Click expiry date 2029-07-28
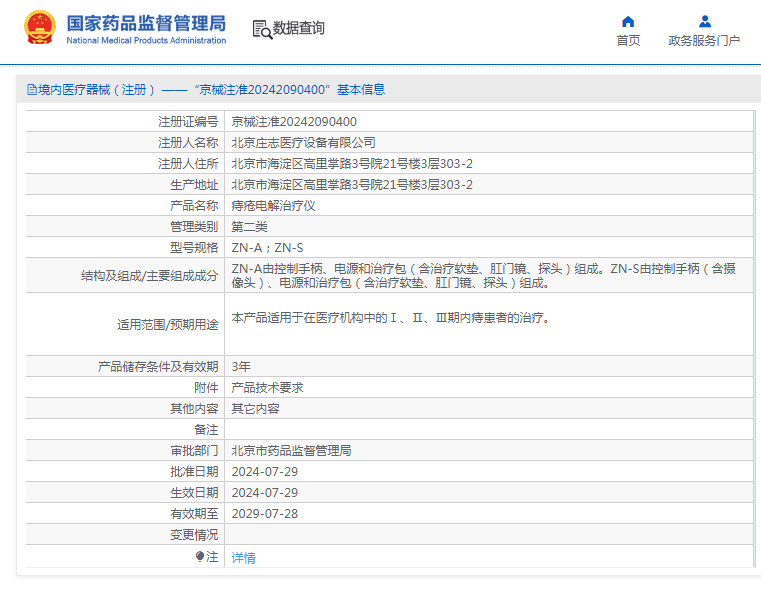 [265, 513]
